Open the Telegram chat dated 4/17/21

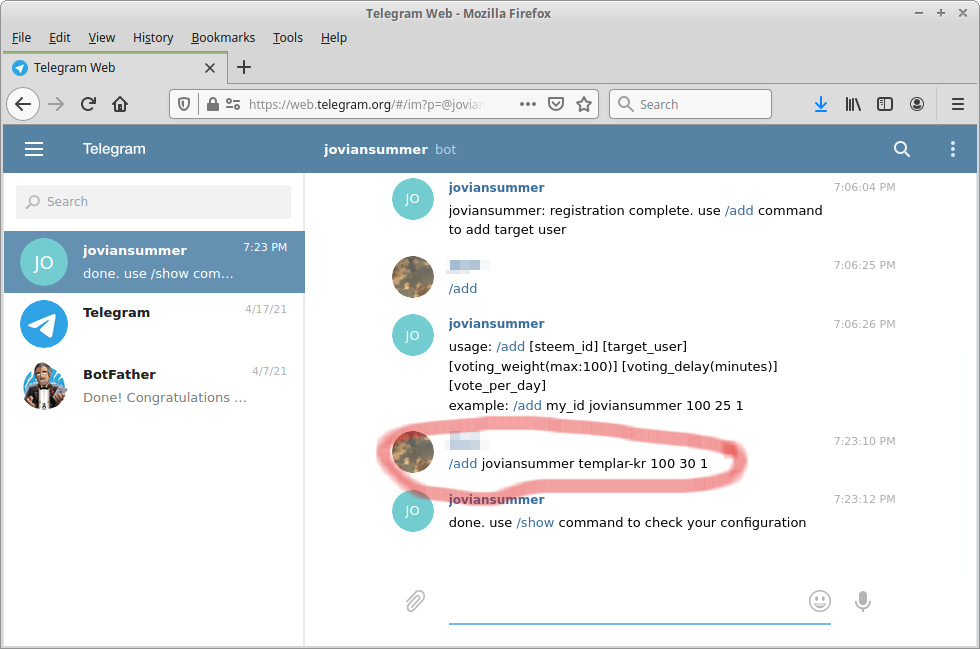(x=154, y=324)
